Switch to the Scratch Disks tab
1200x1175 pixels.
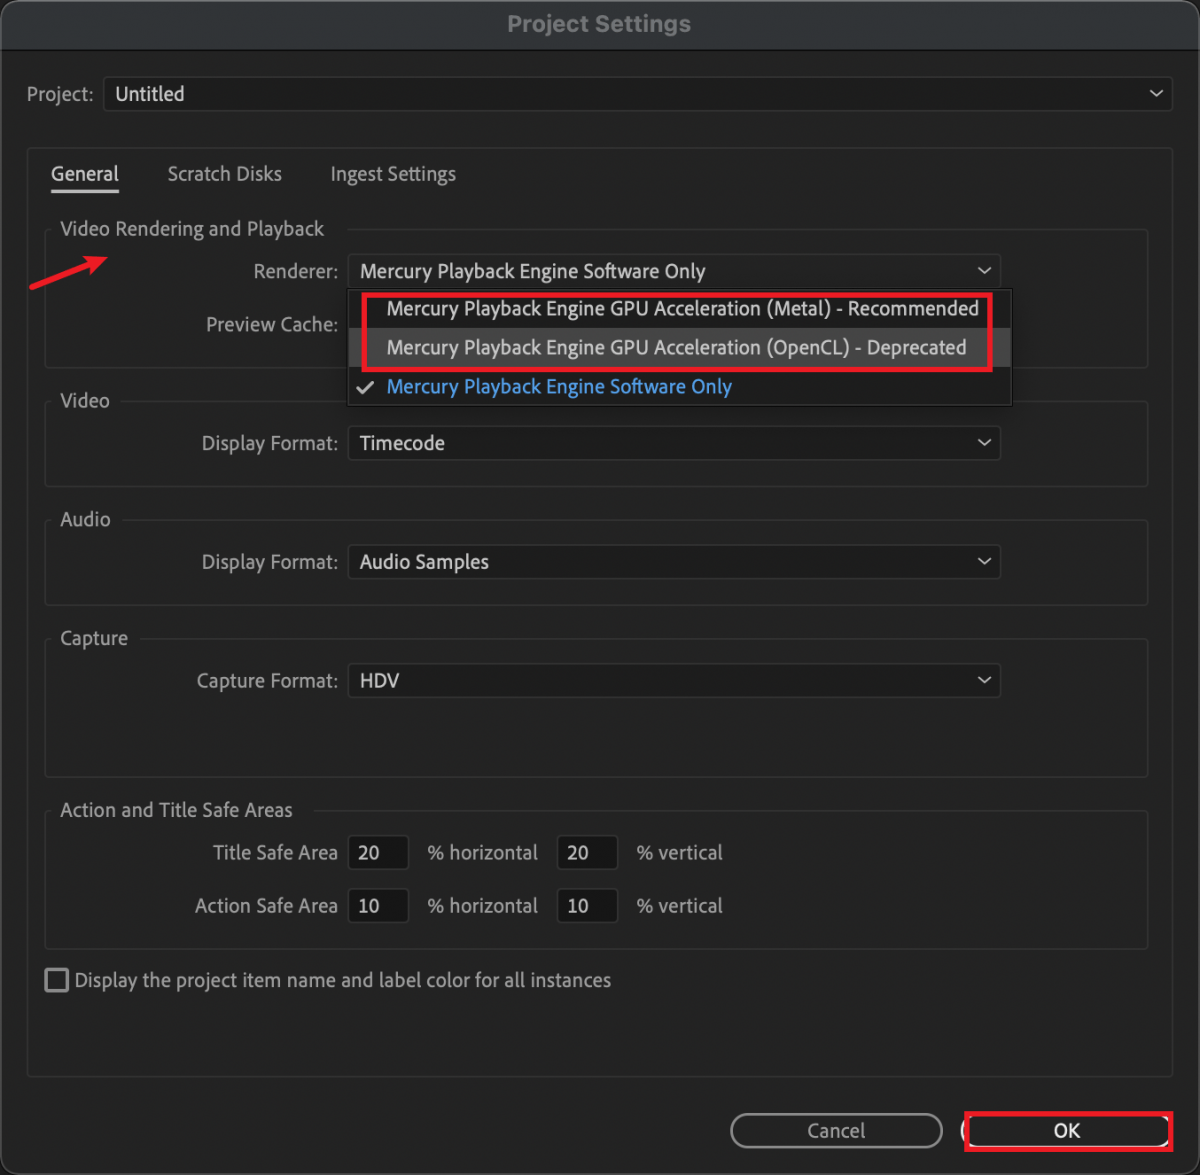[224, 174]
